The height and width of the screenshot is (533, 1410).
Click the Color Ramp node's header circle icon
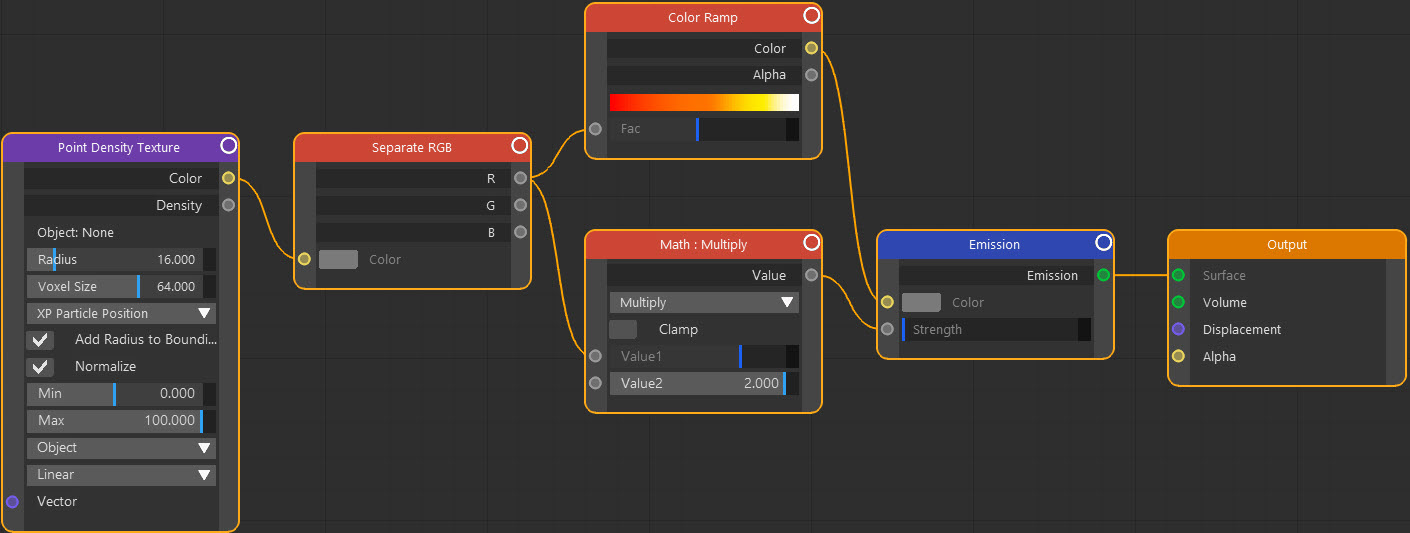810,16
